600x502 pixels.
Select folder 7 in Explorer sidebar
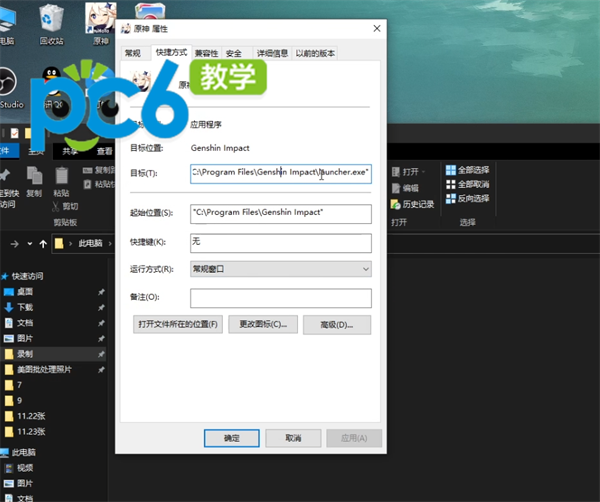pyautogui.click(x=19, y=385)
